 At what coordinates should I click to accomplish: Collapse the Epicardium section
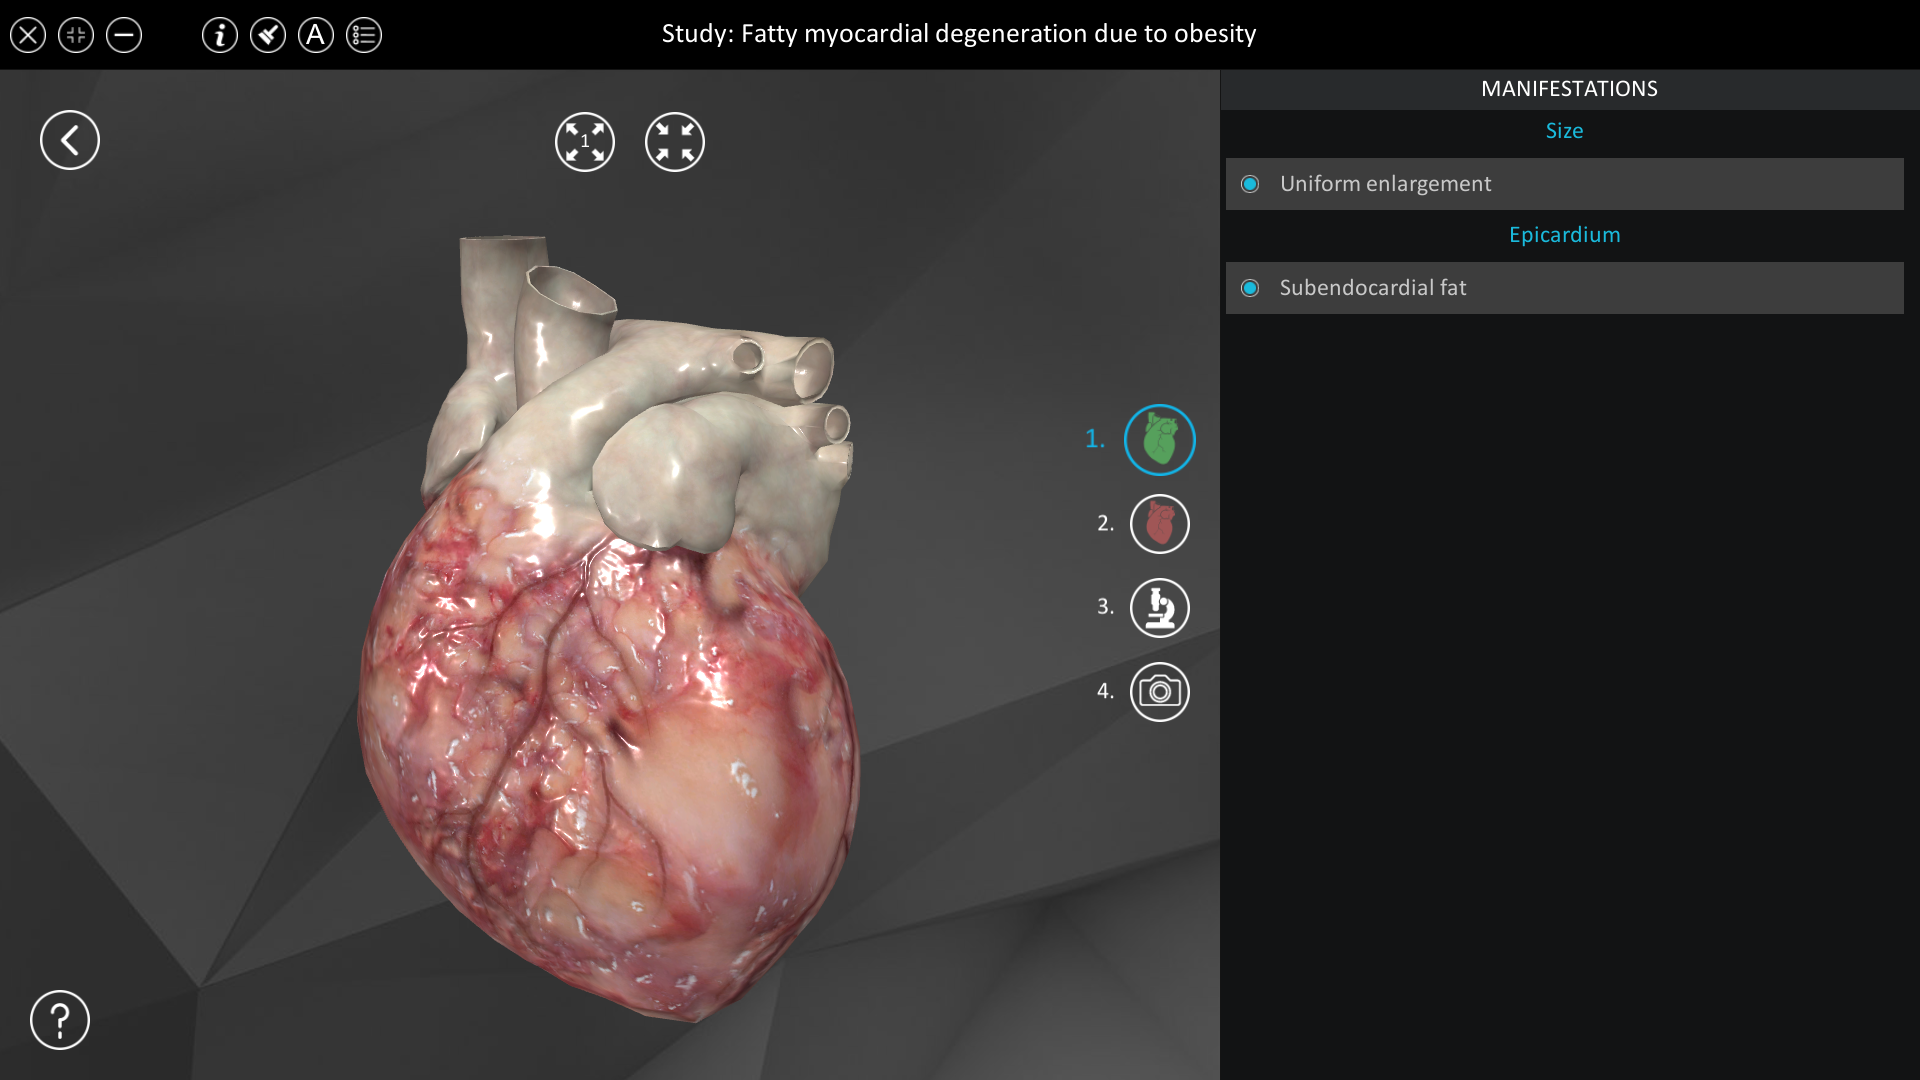pos(1563,234)
